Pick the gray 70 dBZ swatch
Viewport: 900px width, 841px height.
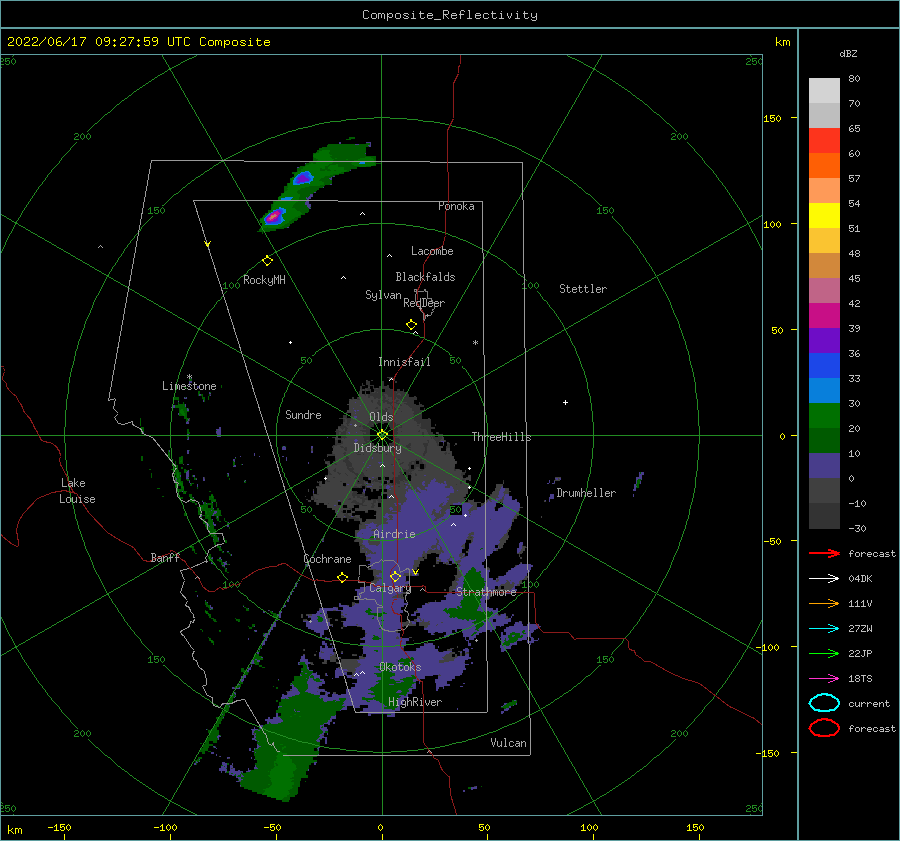pos(824,115)
